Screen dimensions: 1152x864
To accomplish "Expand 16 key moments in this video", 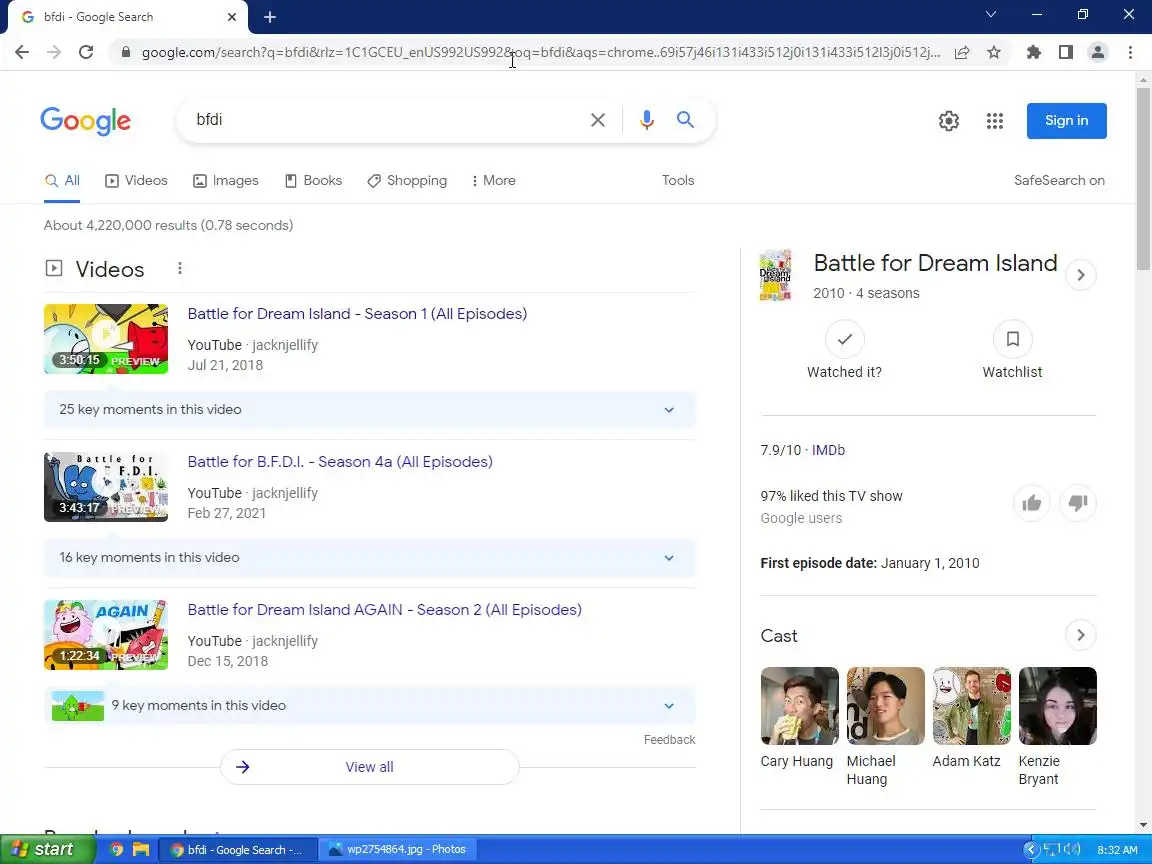I will tap(370, 558).
